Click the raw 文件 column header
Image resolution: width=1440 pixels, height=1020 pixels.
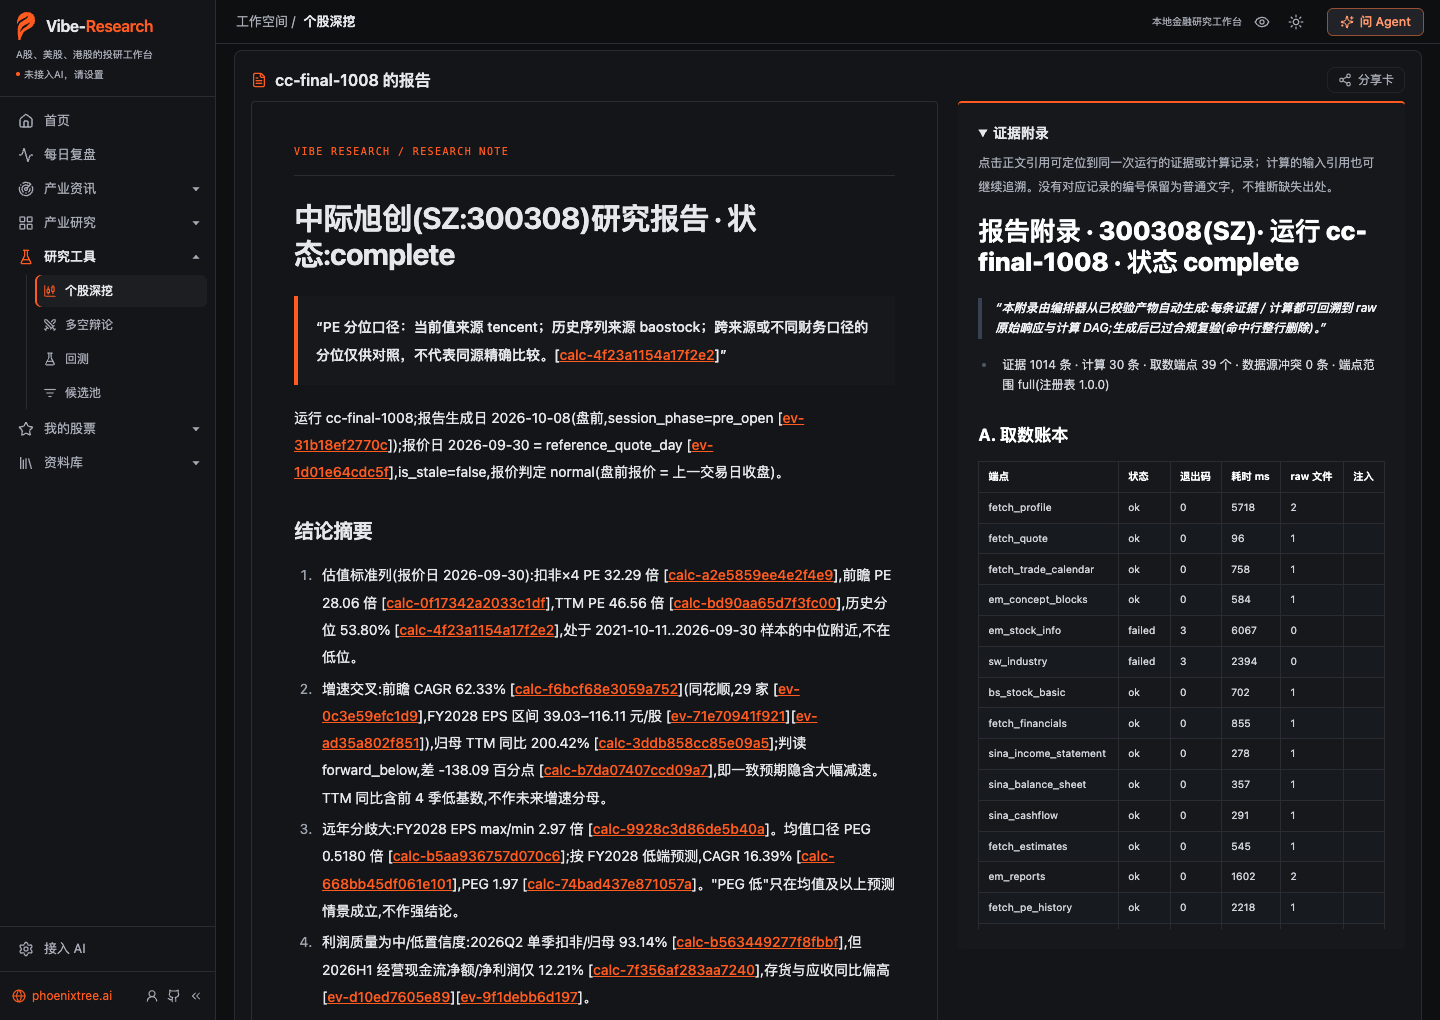coord(1311,477)
